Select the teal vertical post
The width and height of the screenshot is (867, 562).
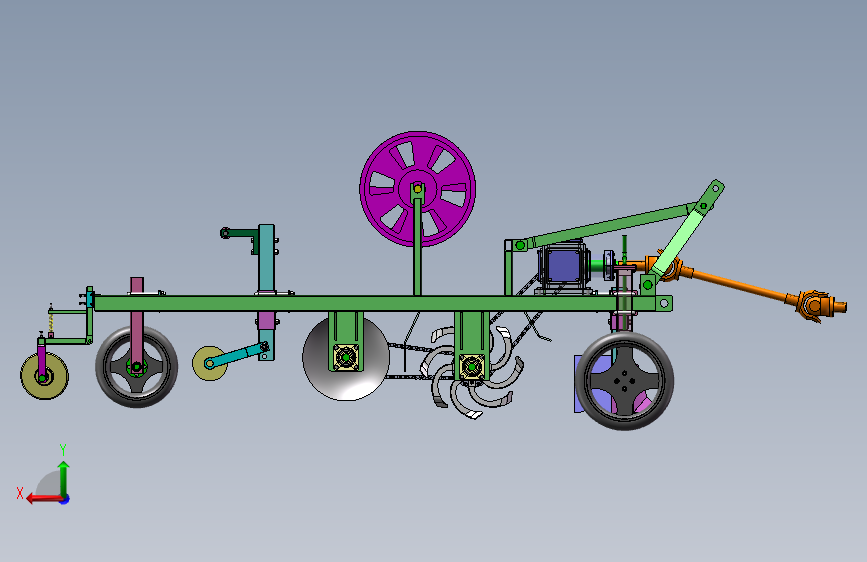point(266,257)
